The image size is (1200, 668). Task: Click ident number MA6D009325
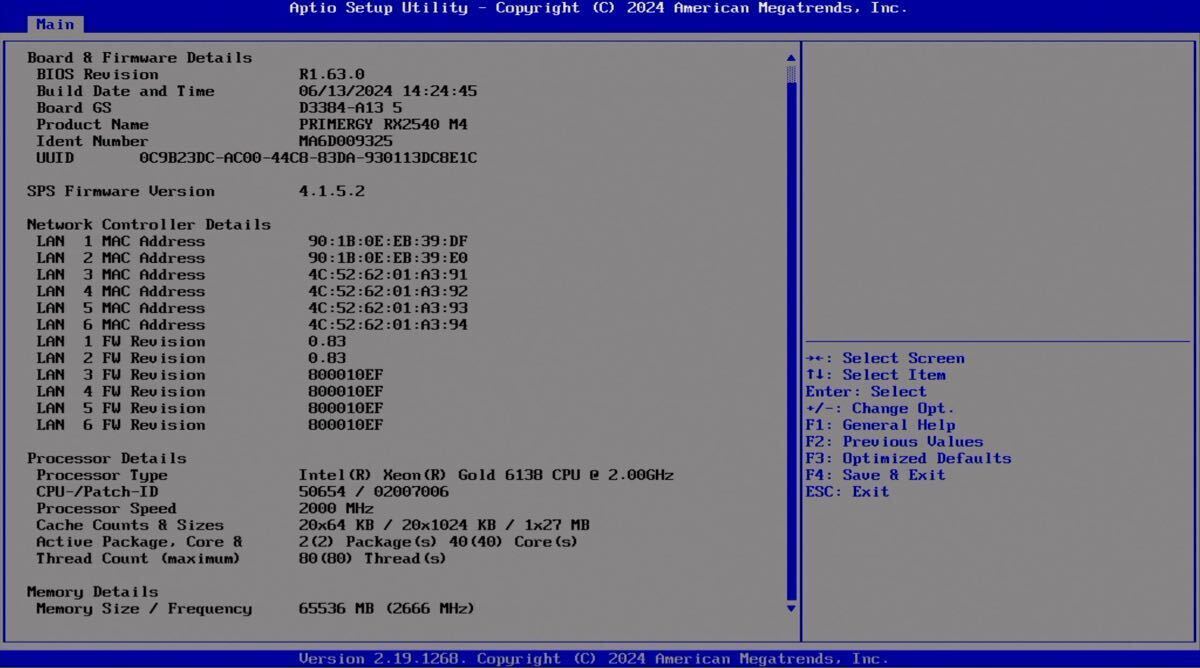(x=346, y=141)
